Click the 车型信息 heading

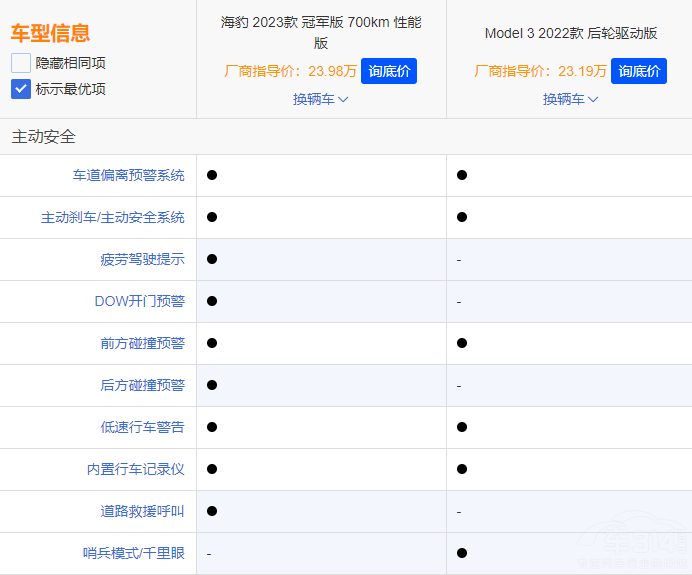pyautogui.click(x=50, y=33)
